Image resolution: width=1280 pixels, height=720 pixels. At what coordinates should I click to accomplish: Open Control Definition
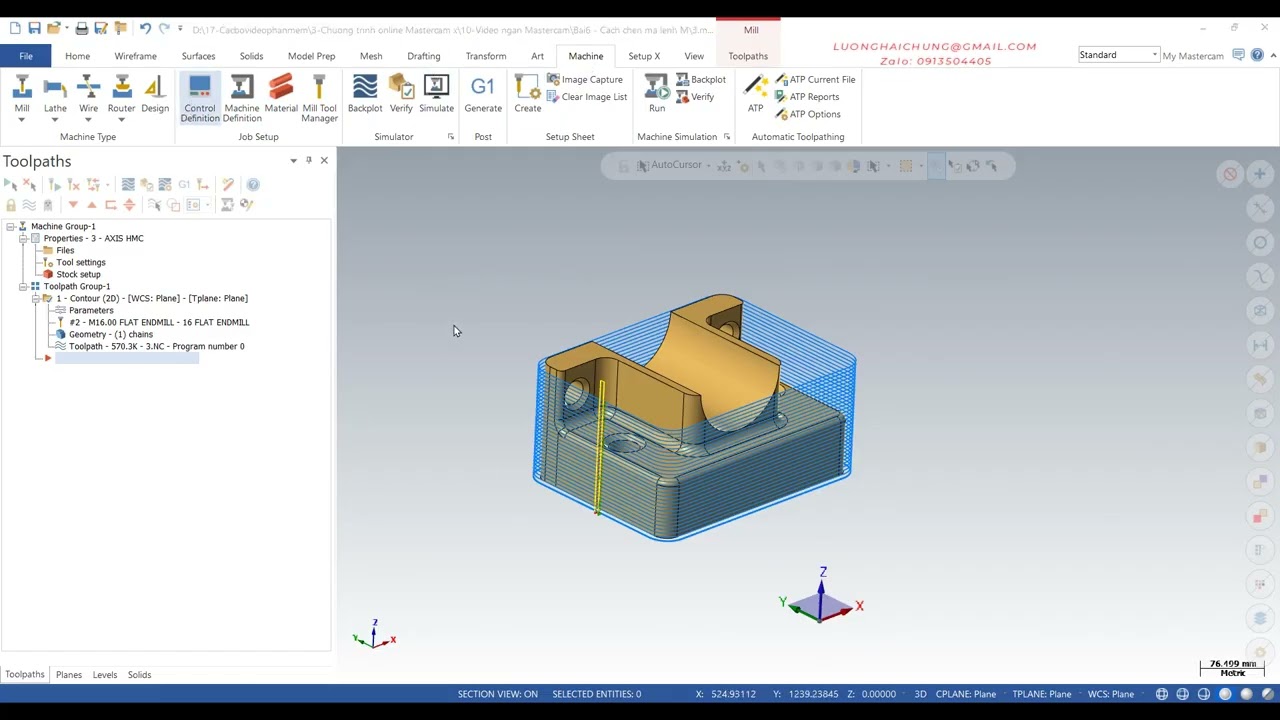(x=200, y=99)
